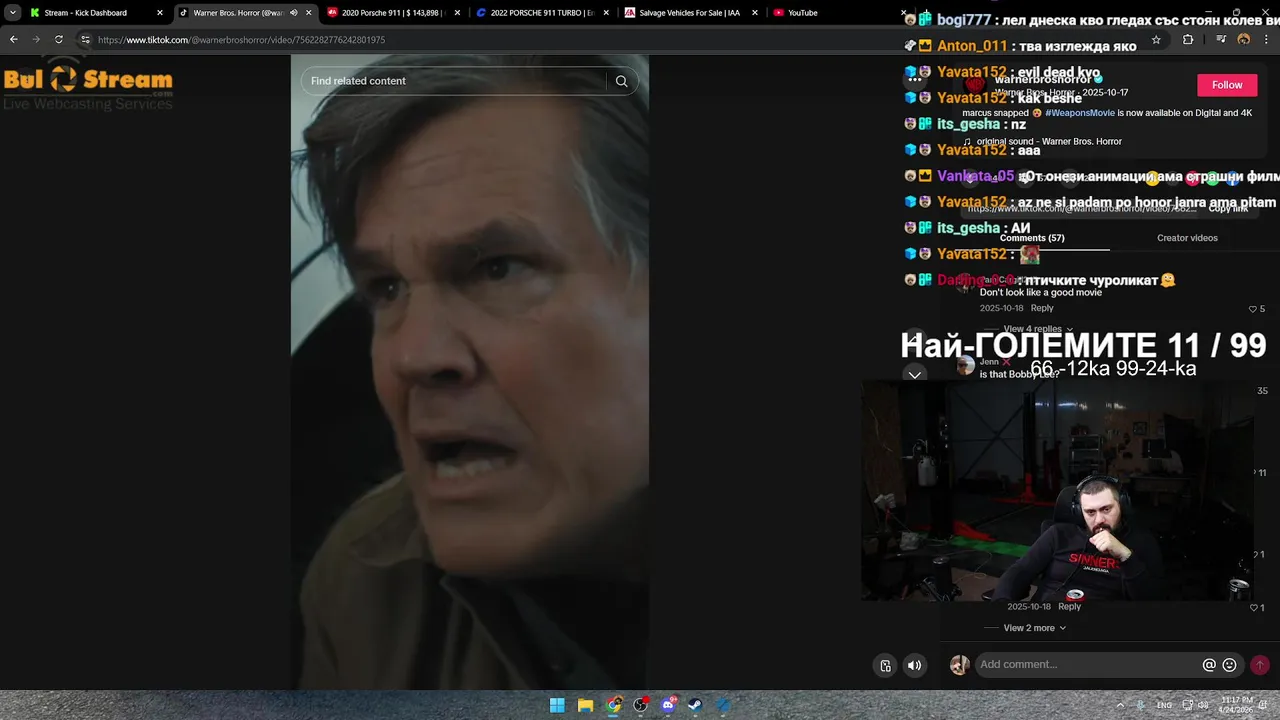The width and height of the screenshot is (1280, 720).
Task: Switch to the Comments (57) tab
Action: (x=1032, y=238)
